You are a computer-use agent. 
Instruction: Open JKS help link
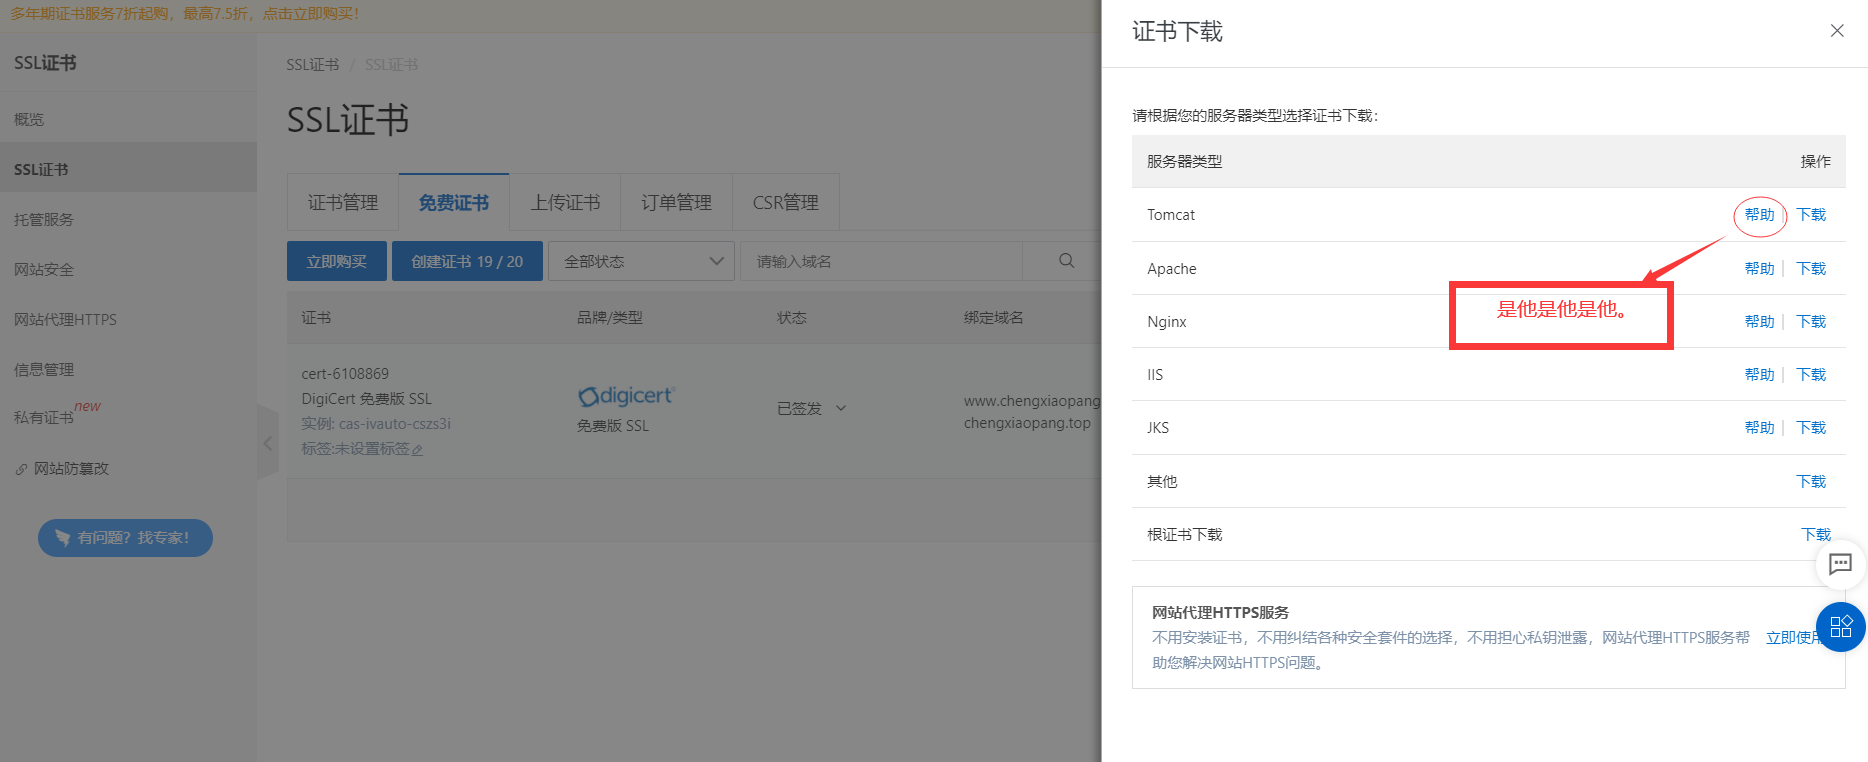pyautogui.click(x=1759, y=428)
